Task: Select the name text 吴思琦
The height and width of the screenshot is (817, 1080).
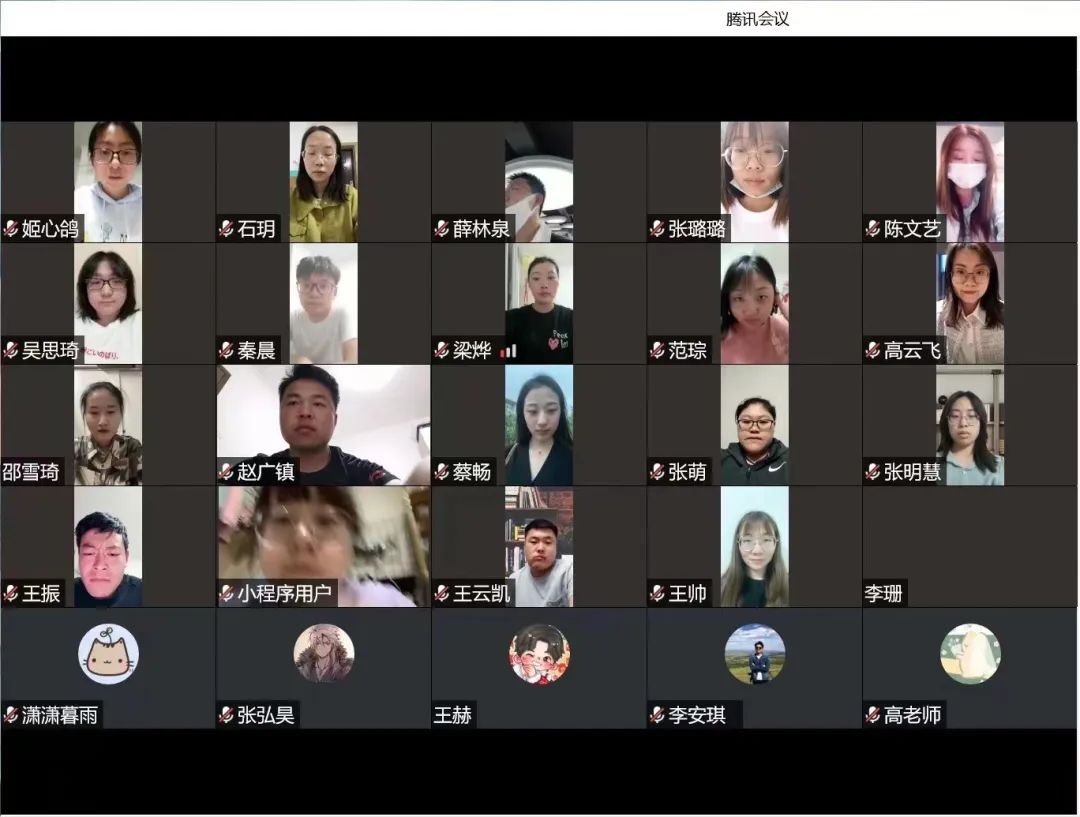Action: [50, 351]
